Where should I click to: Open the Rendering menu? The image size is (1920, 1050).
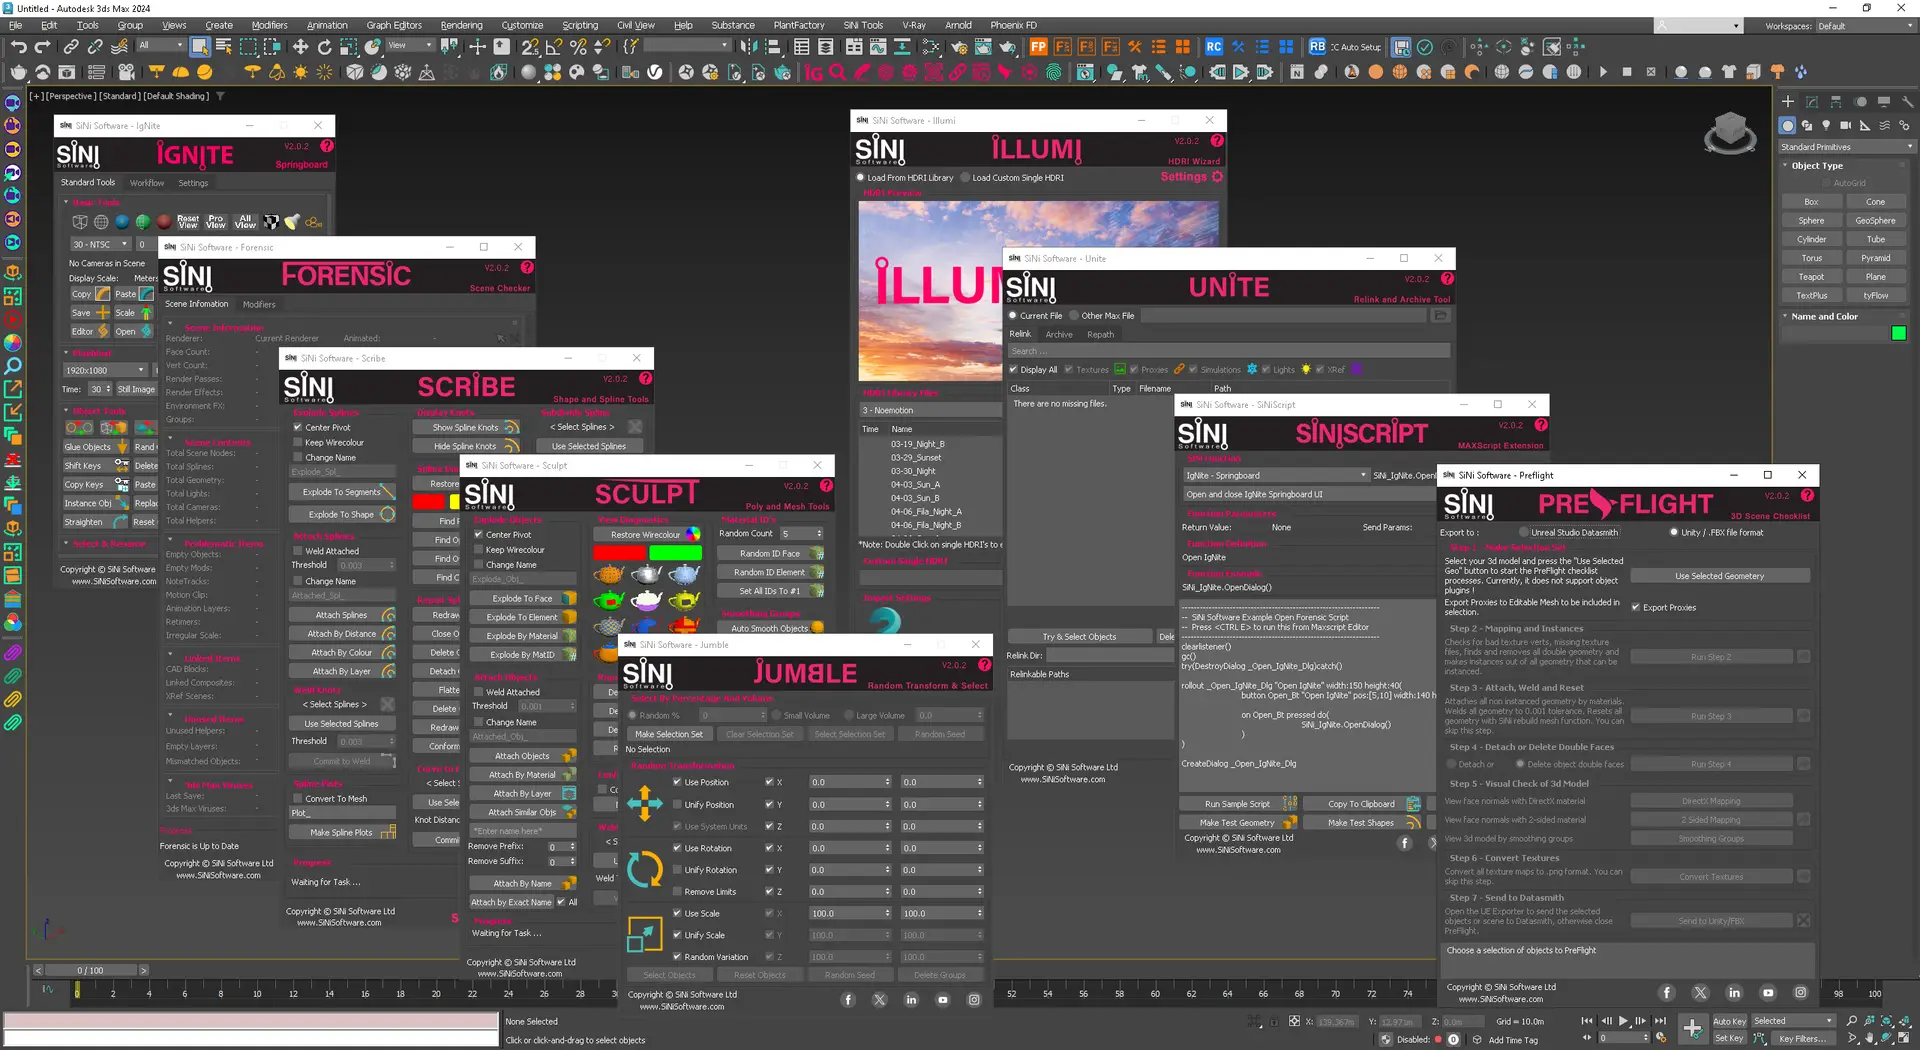tap(461, 25)
